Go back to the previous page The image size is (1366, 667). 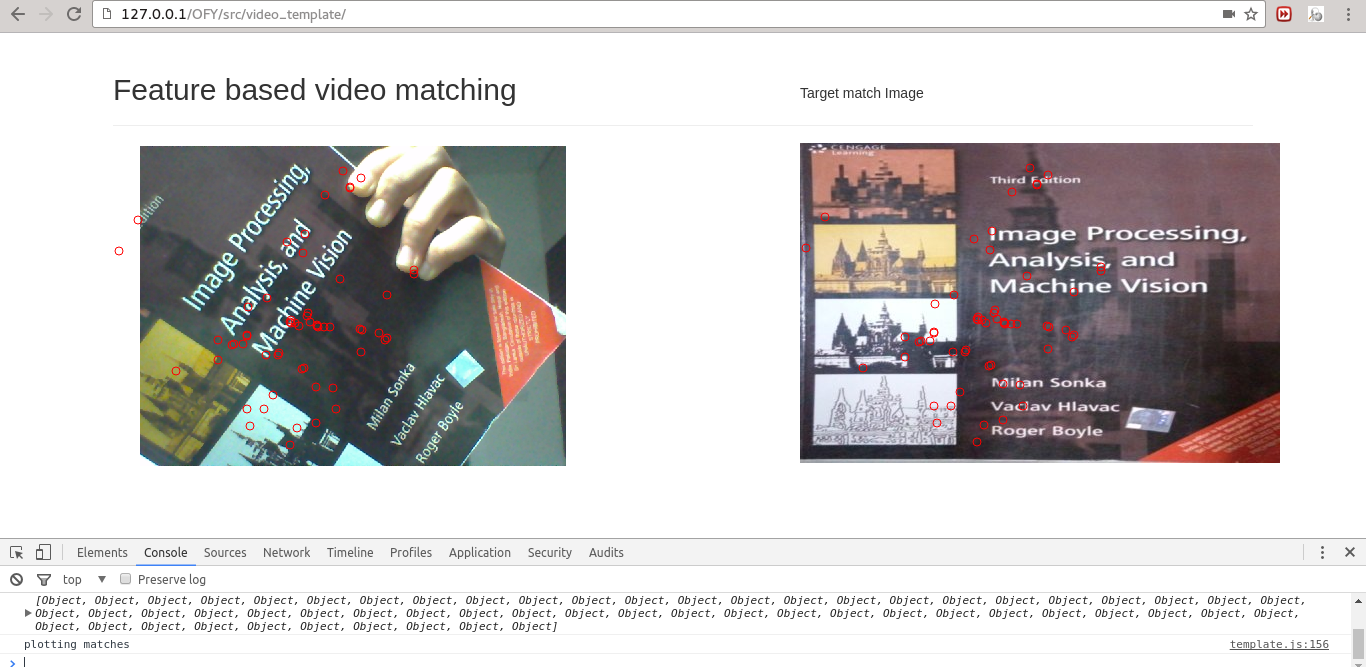[x=18, y=14]
